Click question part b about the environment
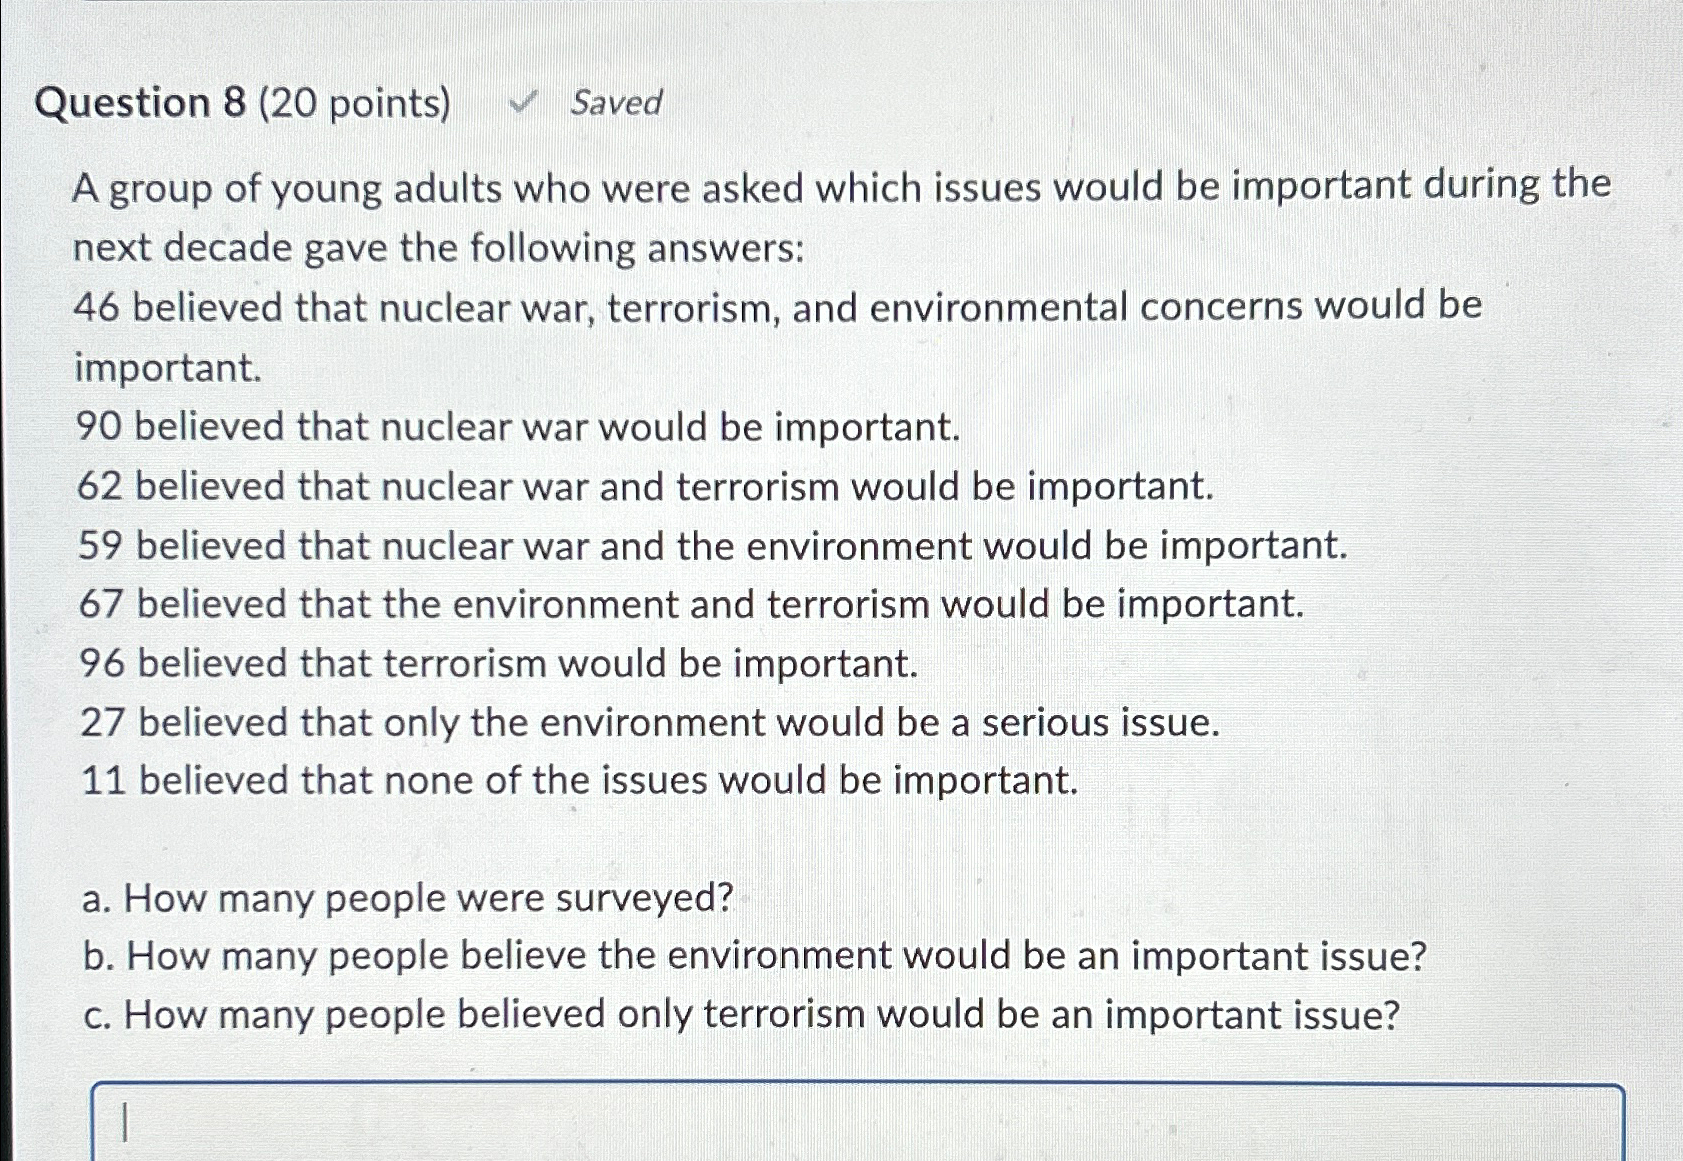 [x=750, y=955]
